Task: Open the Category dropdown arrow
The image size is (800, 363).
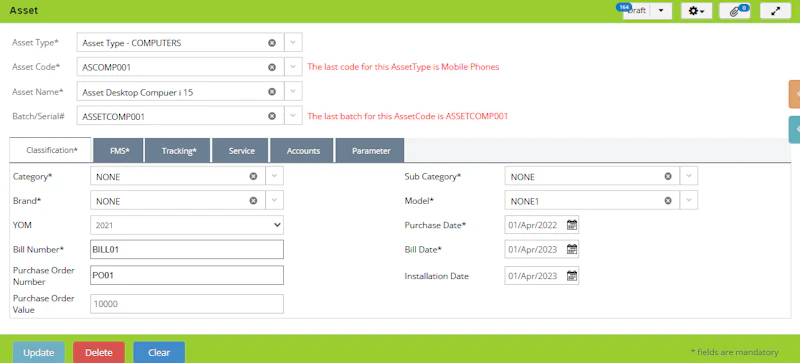Action: click(x=274, y=176)
